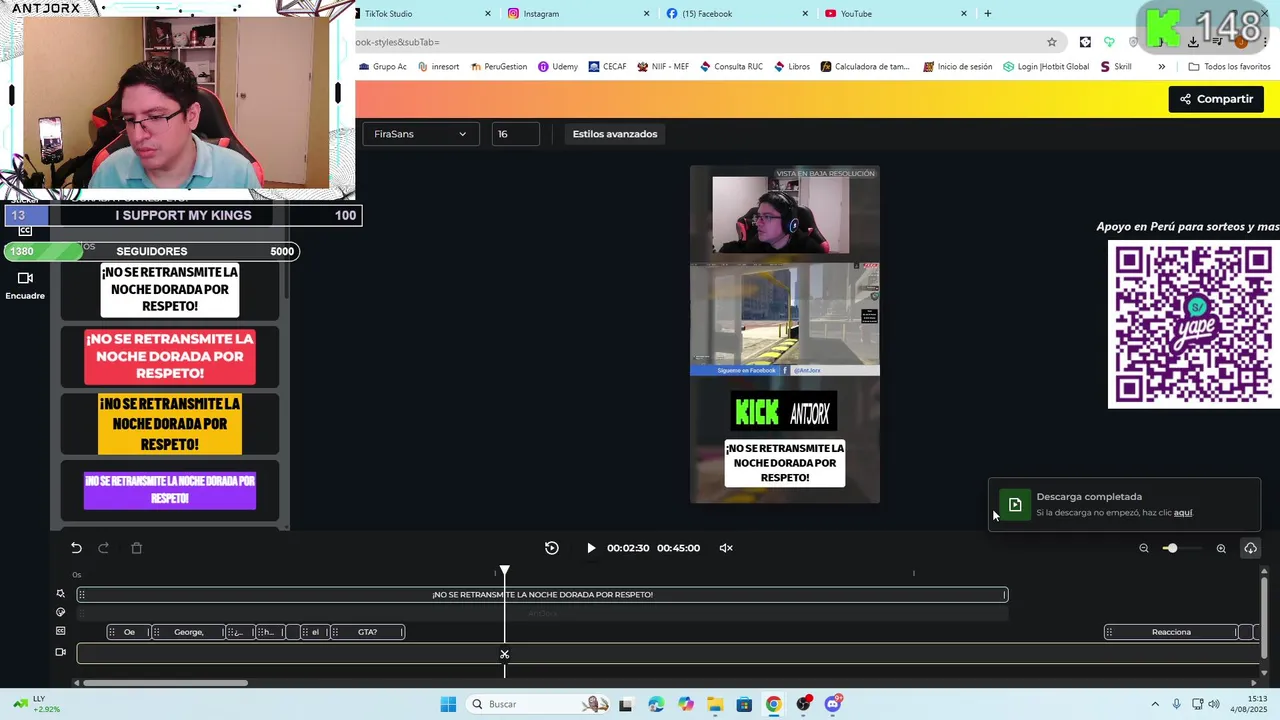This screenshot has width=1280, height=720.
Task: Click the green download completed icon
Action: (1015, 505)
